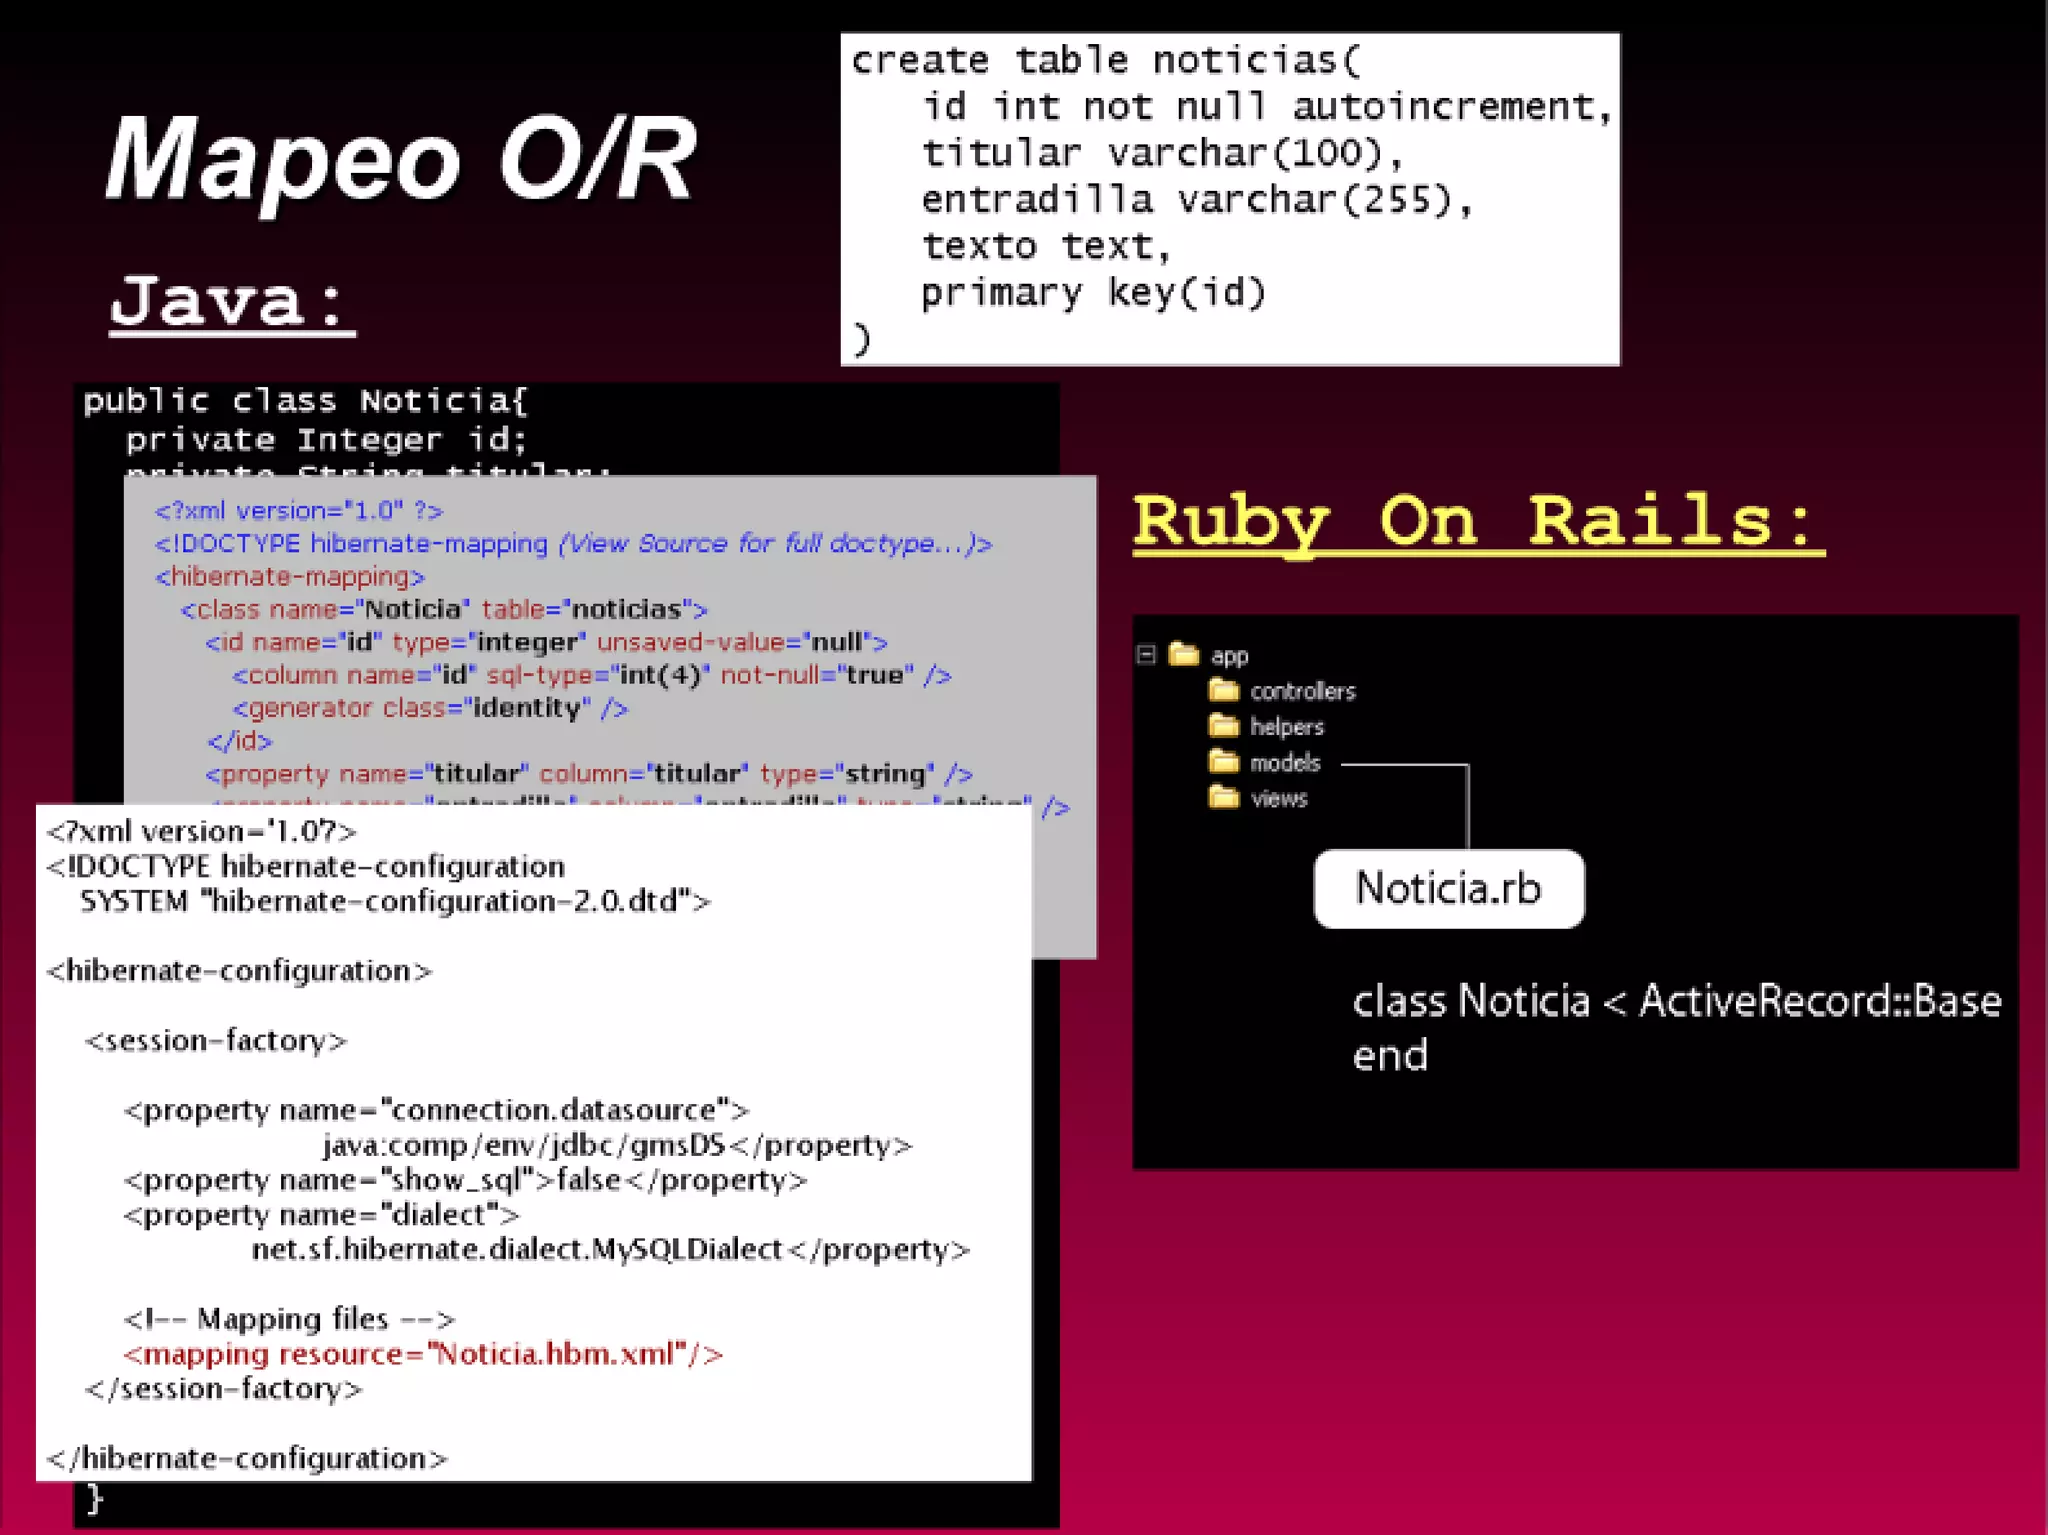This screenshot has width=2048, height=1535.
Task: Select the models folder label
Action: 1285,763
